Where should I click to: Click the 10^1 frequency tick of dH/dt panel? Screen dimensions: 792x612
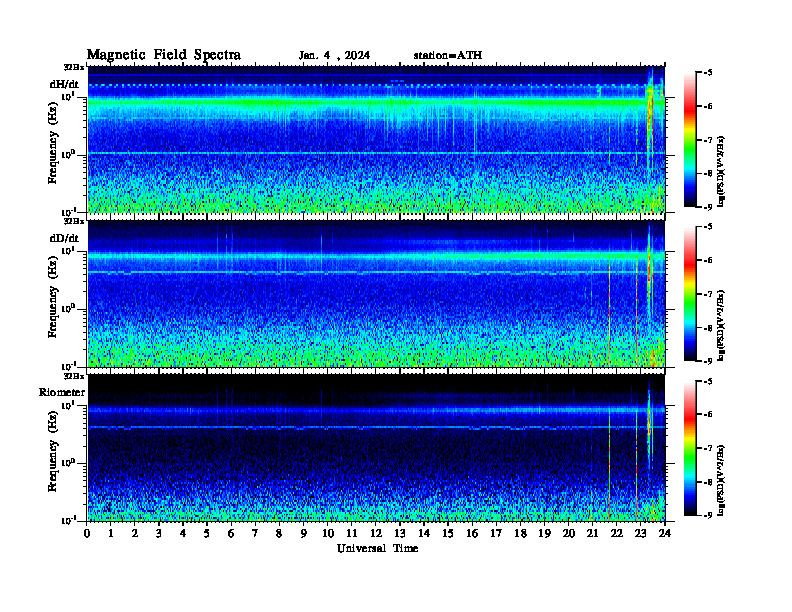coord(68,96)
